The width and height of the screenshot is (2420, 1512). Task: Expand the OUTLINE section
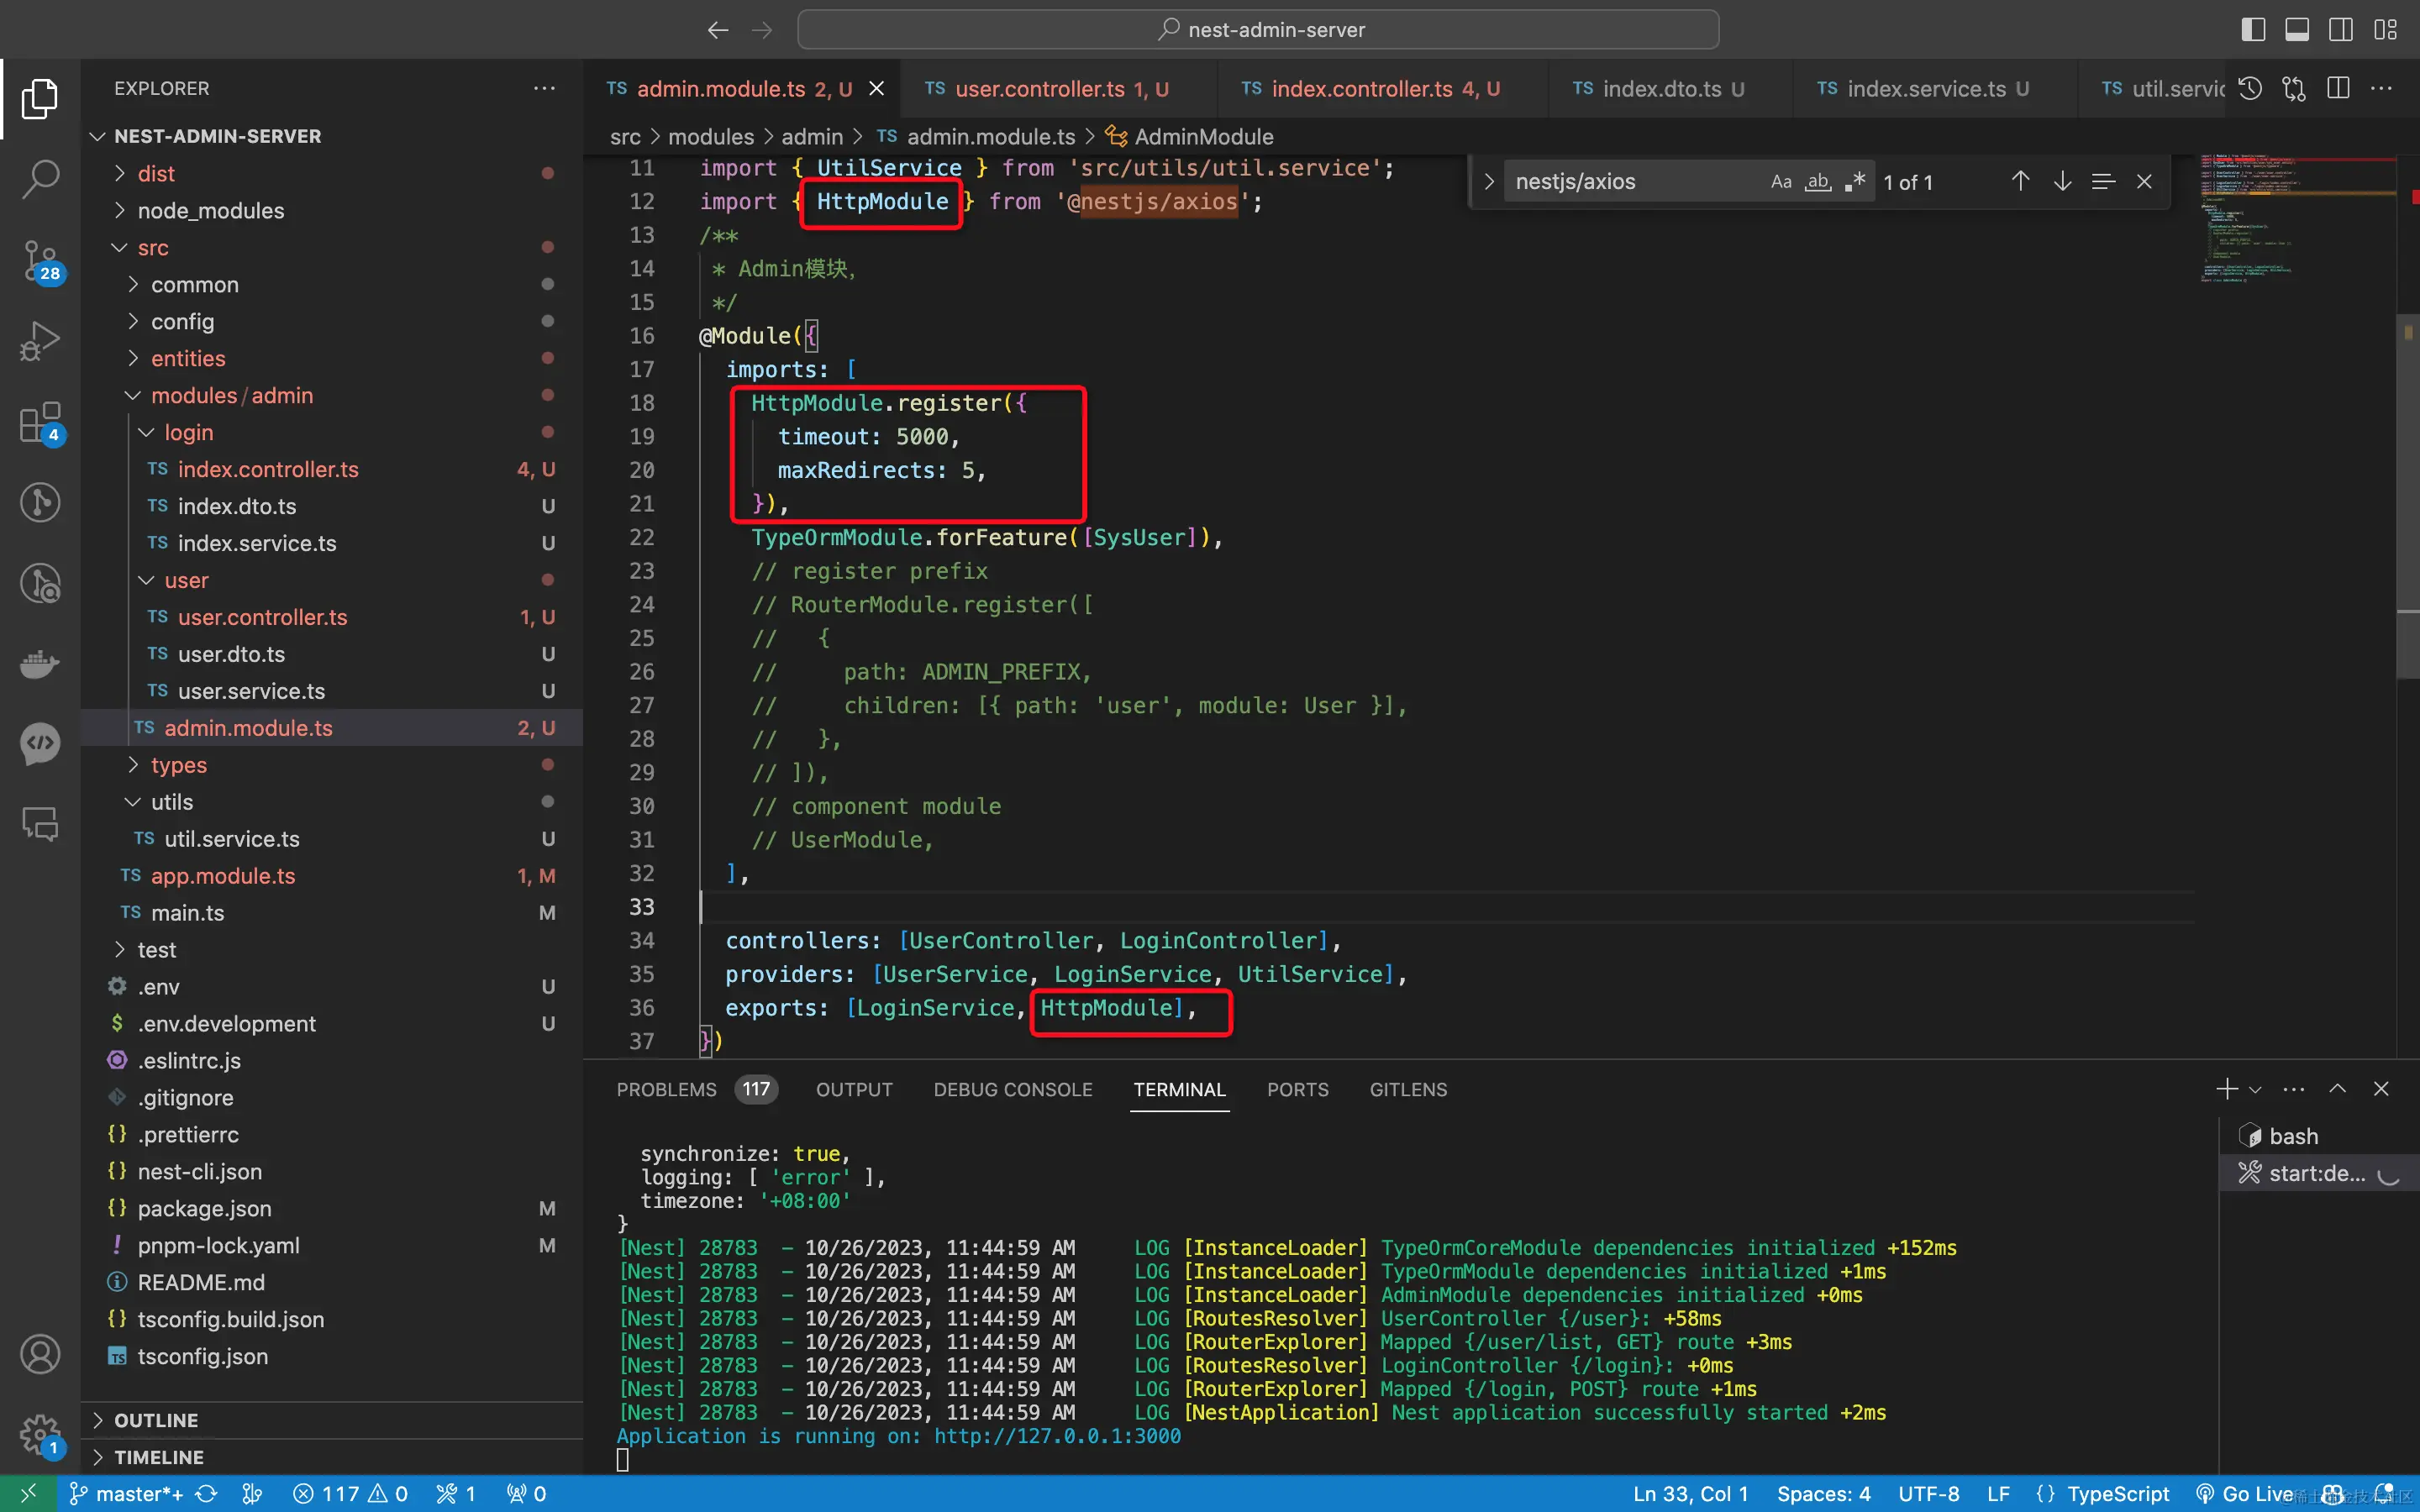[156, 1420]
